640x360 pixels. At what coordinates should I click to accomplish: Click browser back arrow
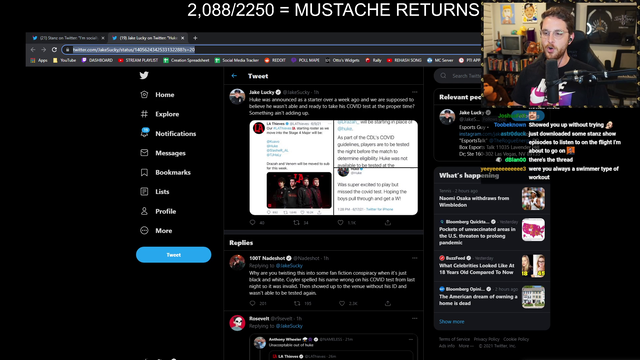click(x=33, y=49)
